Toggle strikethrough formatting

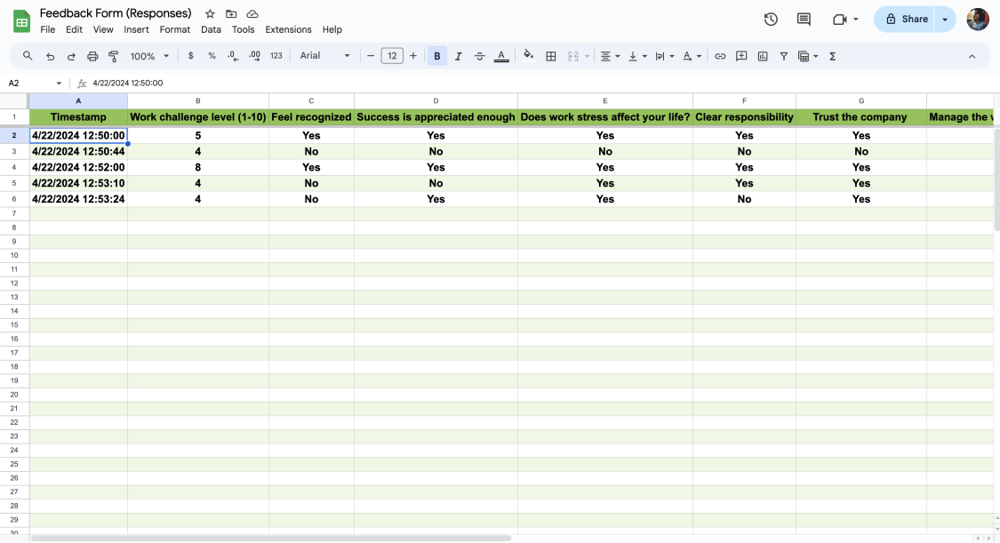click(480, 57)
